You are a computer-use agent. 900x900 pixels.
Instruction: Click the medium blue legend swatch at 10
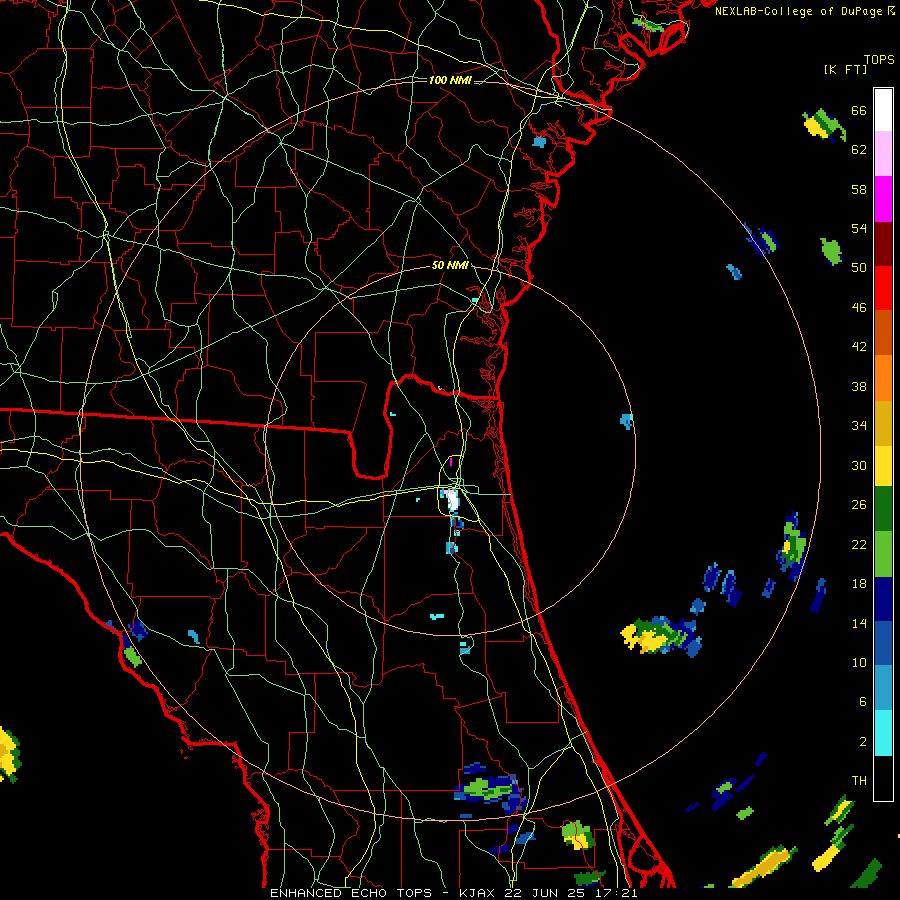(883, 643)
